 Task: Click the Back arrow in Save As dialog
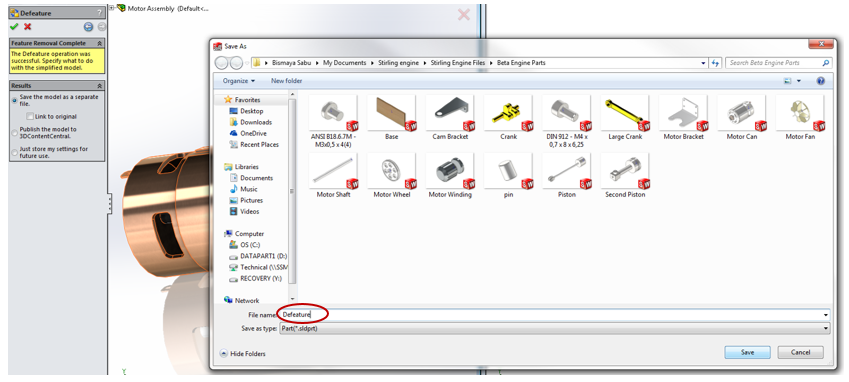[x=222, y=63]
